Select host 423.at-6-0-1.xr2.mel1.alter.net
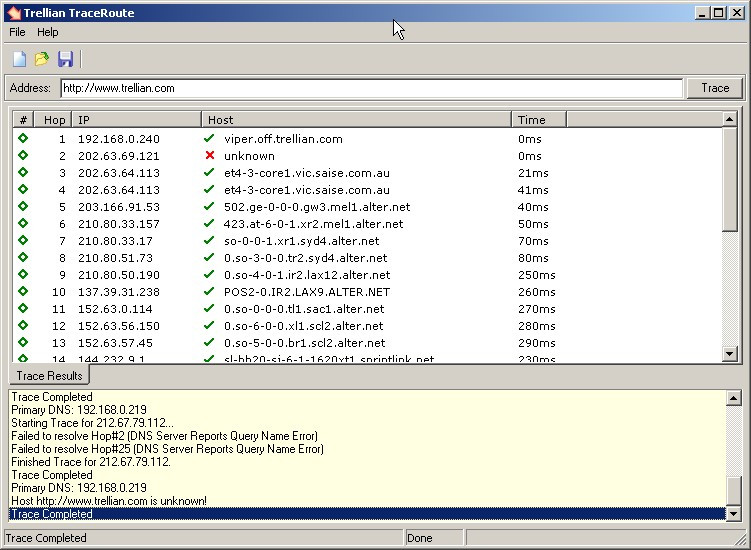This screenshot has height=550, width=751. 313,224
